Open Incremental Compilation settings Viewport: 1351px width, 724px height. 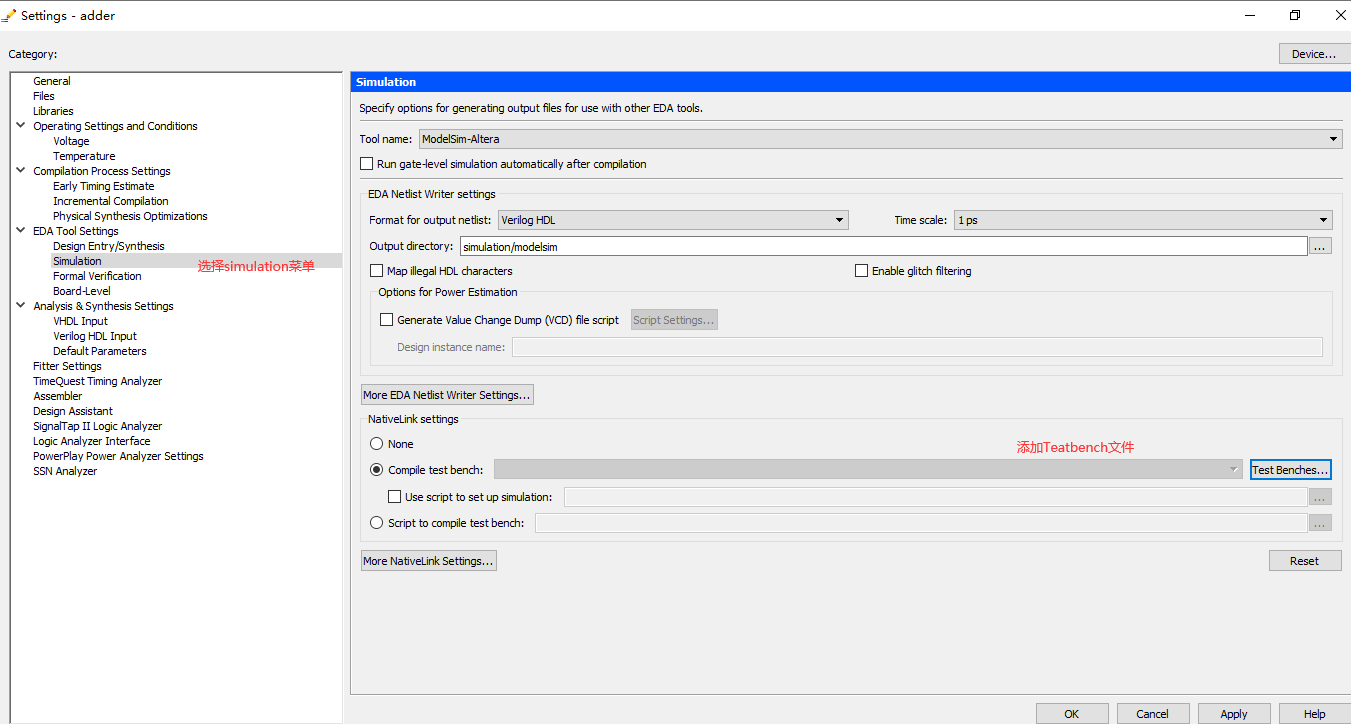click(111, 201)
